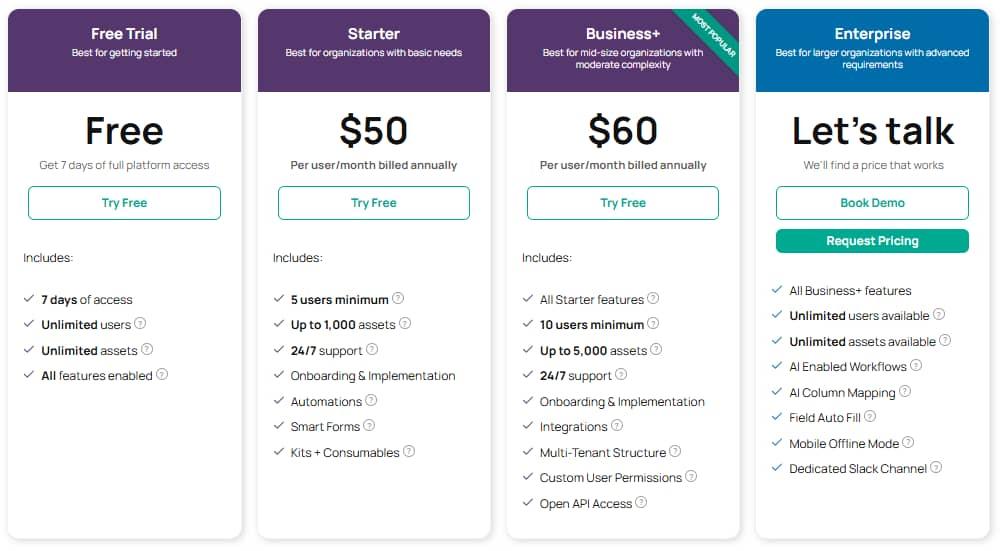
Task: Click info icon beside AI Column Mapping
Action: point(905,392)
